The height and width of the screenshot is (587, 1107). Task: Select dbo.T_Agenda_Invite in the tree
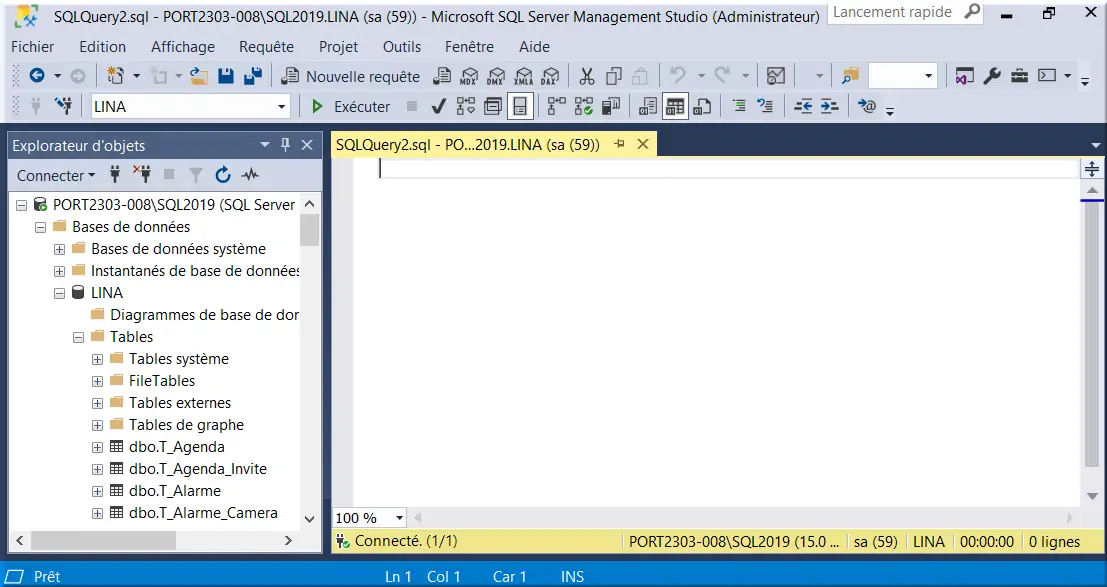[x=198, y=469]
